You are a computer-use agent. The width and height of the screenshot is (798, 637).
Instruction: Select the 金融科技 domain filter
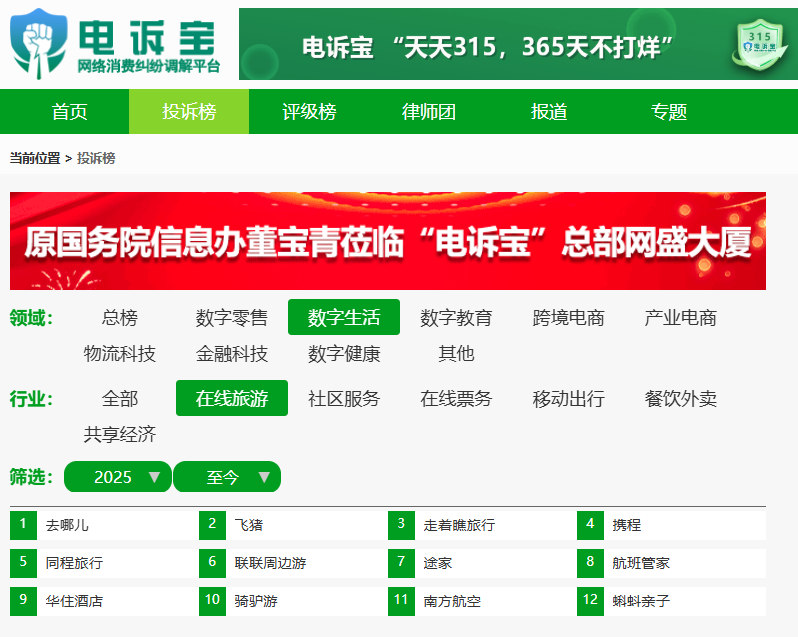point(232,353)
